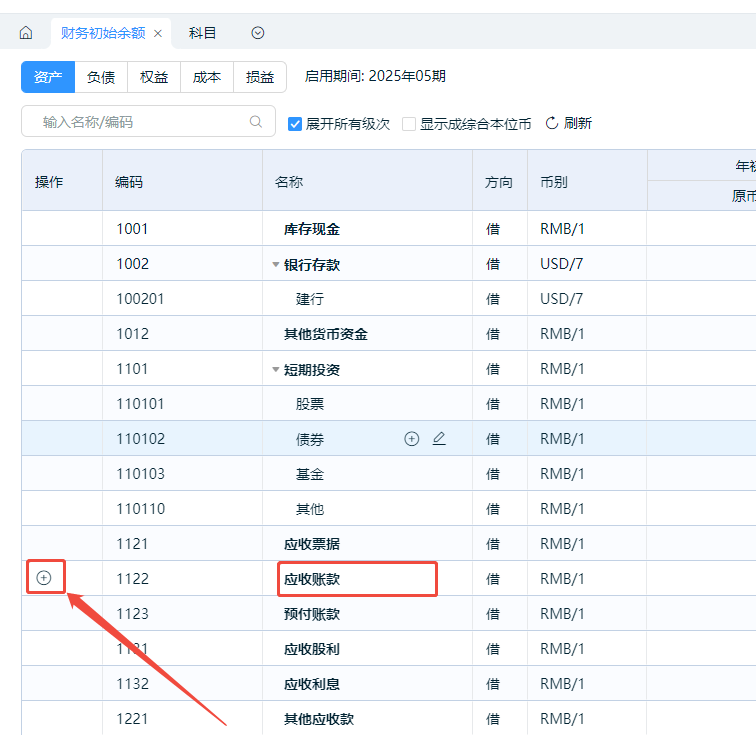Select the 权益 category tab
Viewport: 756px width, 735px height.
pyautogui.click(x=154, y=77)
